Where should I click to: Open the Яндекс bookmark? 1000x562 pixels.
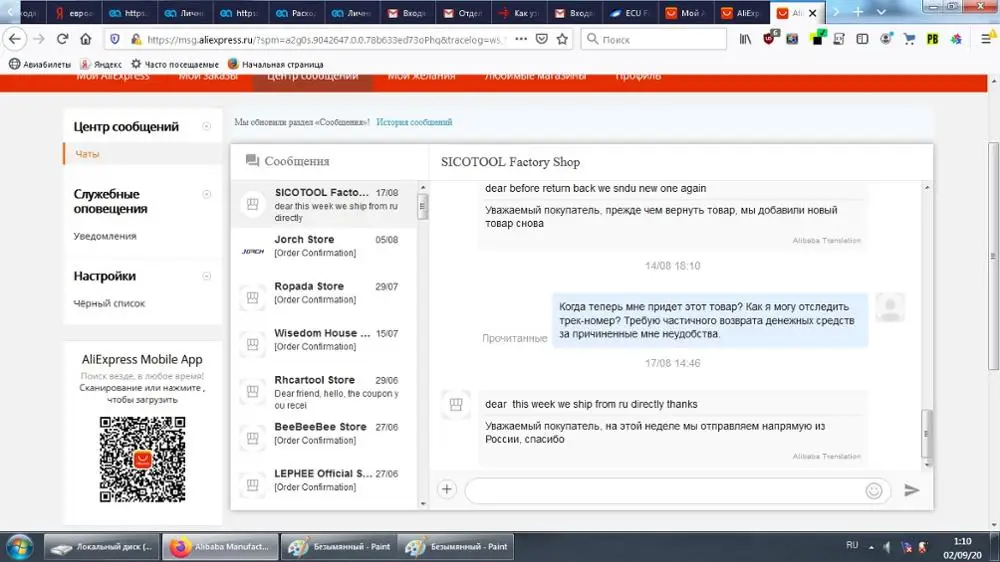point(101,64)
